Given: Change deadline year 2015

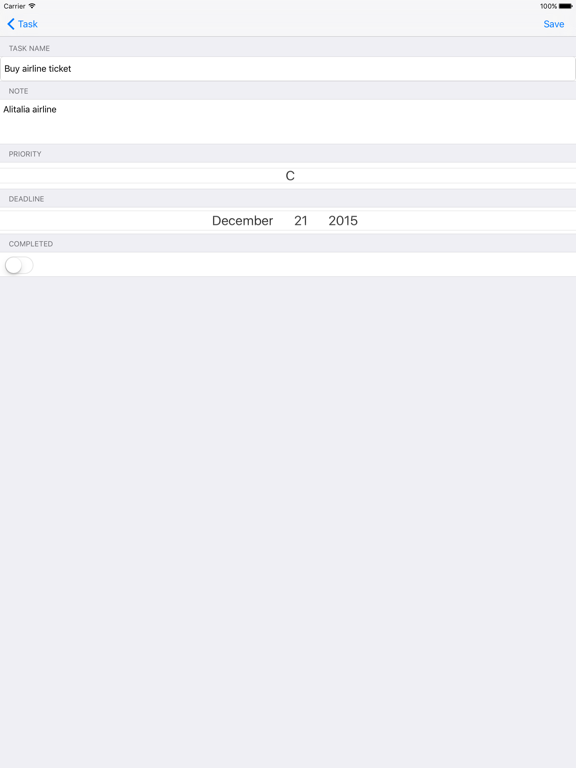Looking at the screenshot, I should [343, 221].
